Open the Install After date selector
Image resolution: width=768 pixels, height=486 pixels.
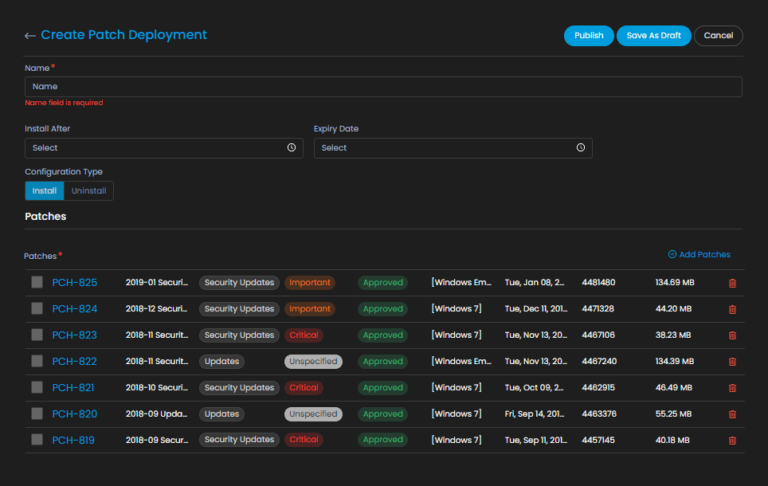[x=163, y=148]
